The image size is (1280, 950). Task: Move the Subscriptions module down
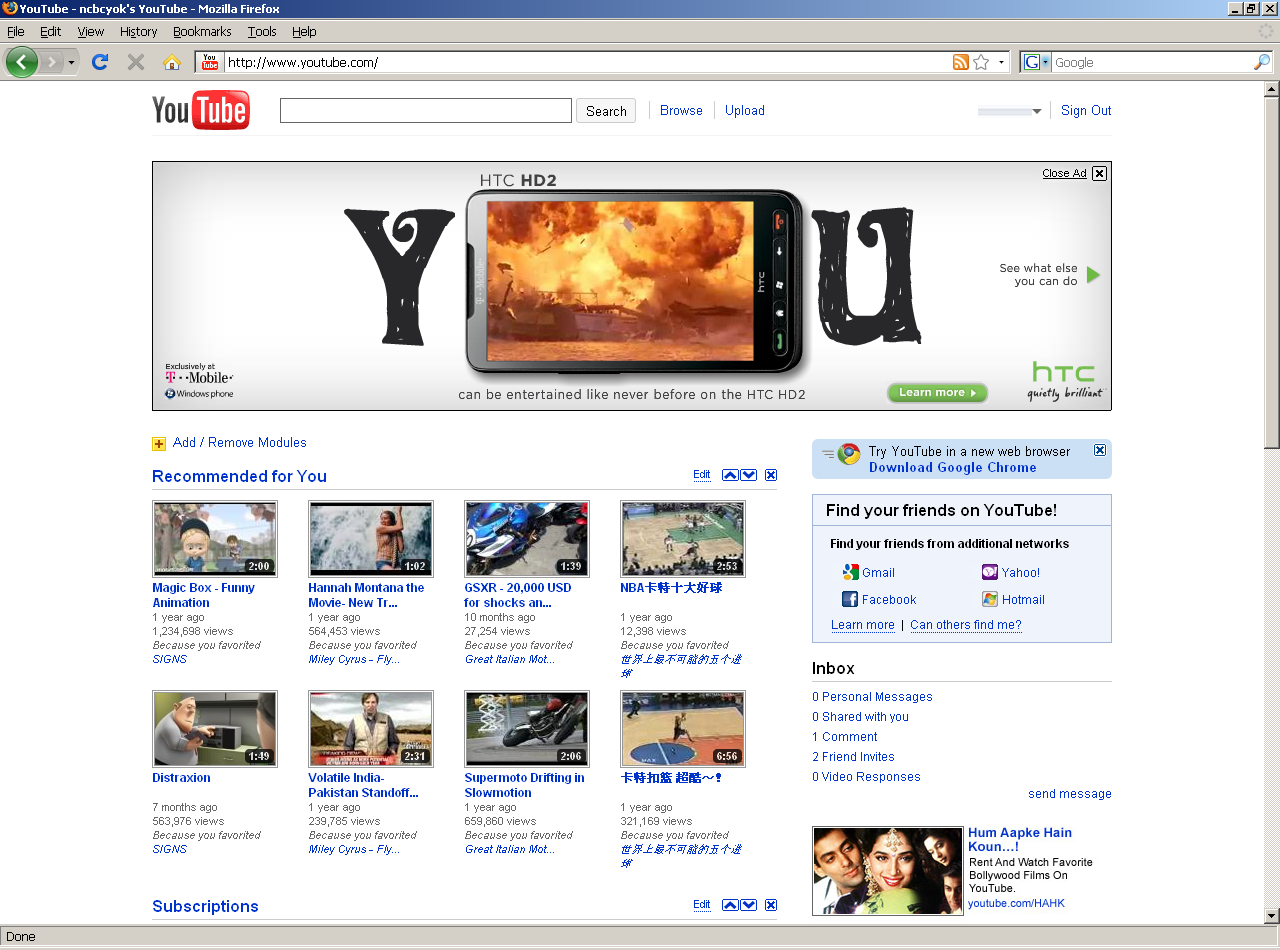pyautogui.click(x=748, y=905)
